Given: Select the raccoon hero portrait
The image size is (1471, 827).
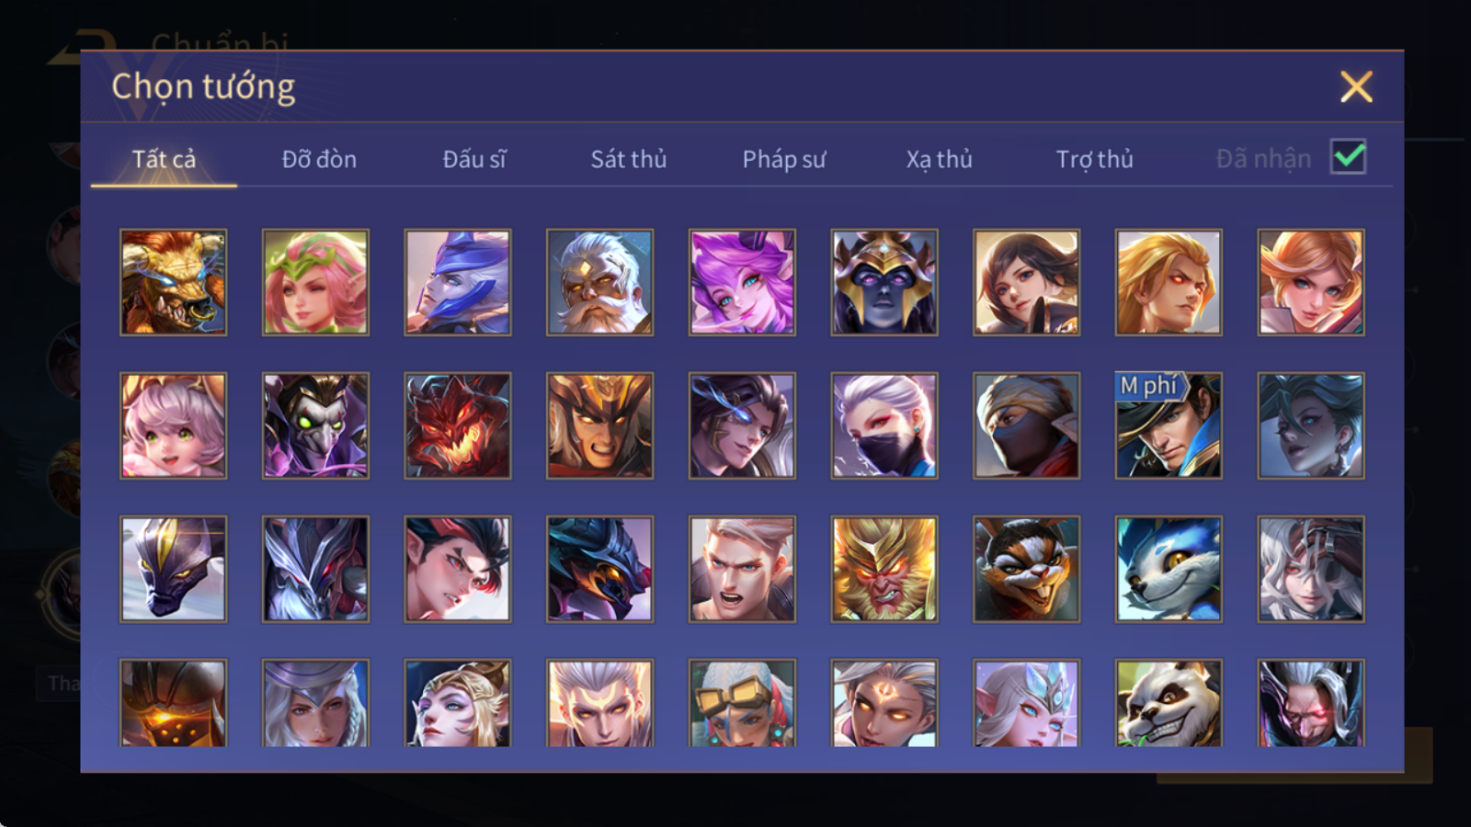Looking at the screenshot, I should tap(1027, 569).
